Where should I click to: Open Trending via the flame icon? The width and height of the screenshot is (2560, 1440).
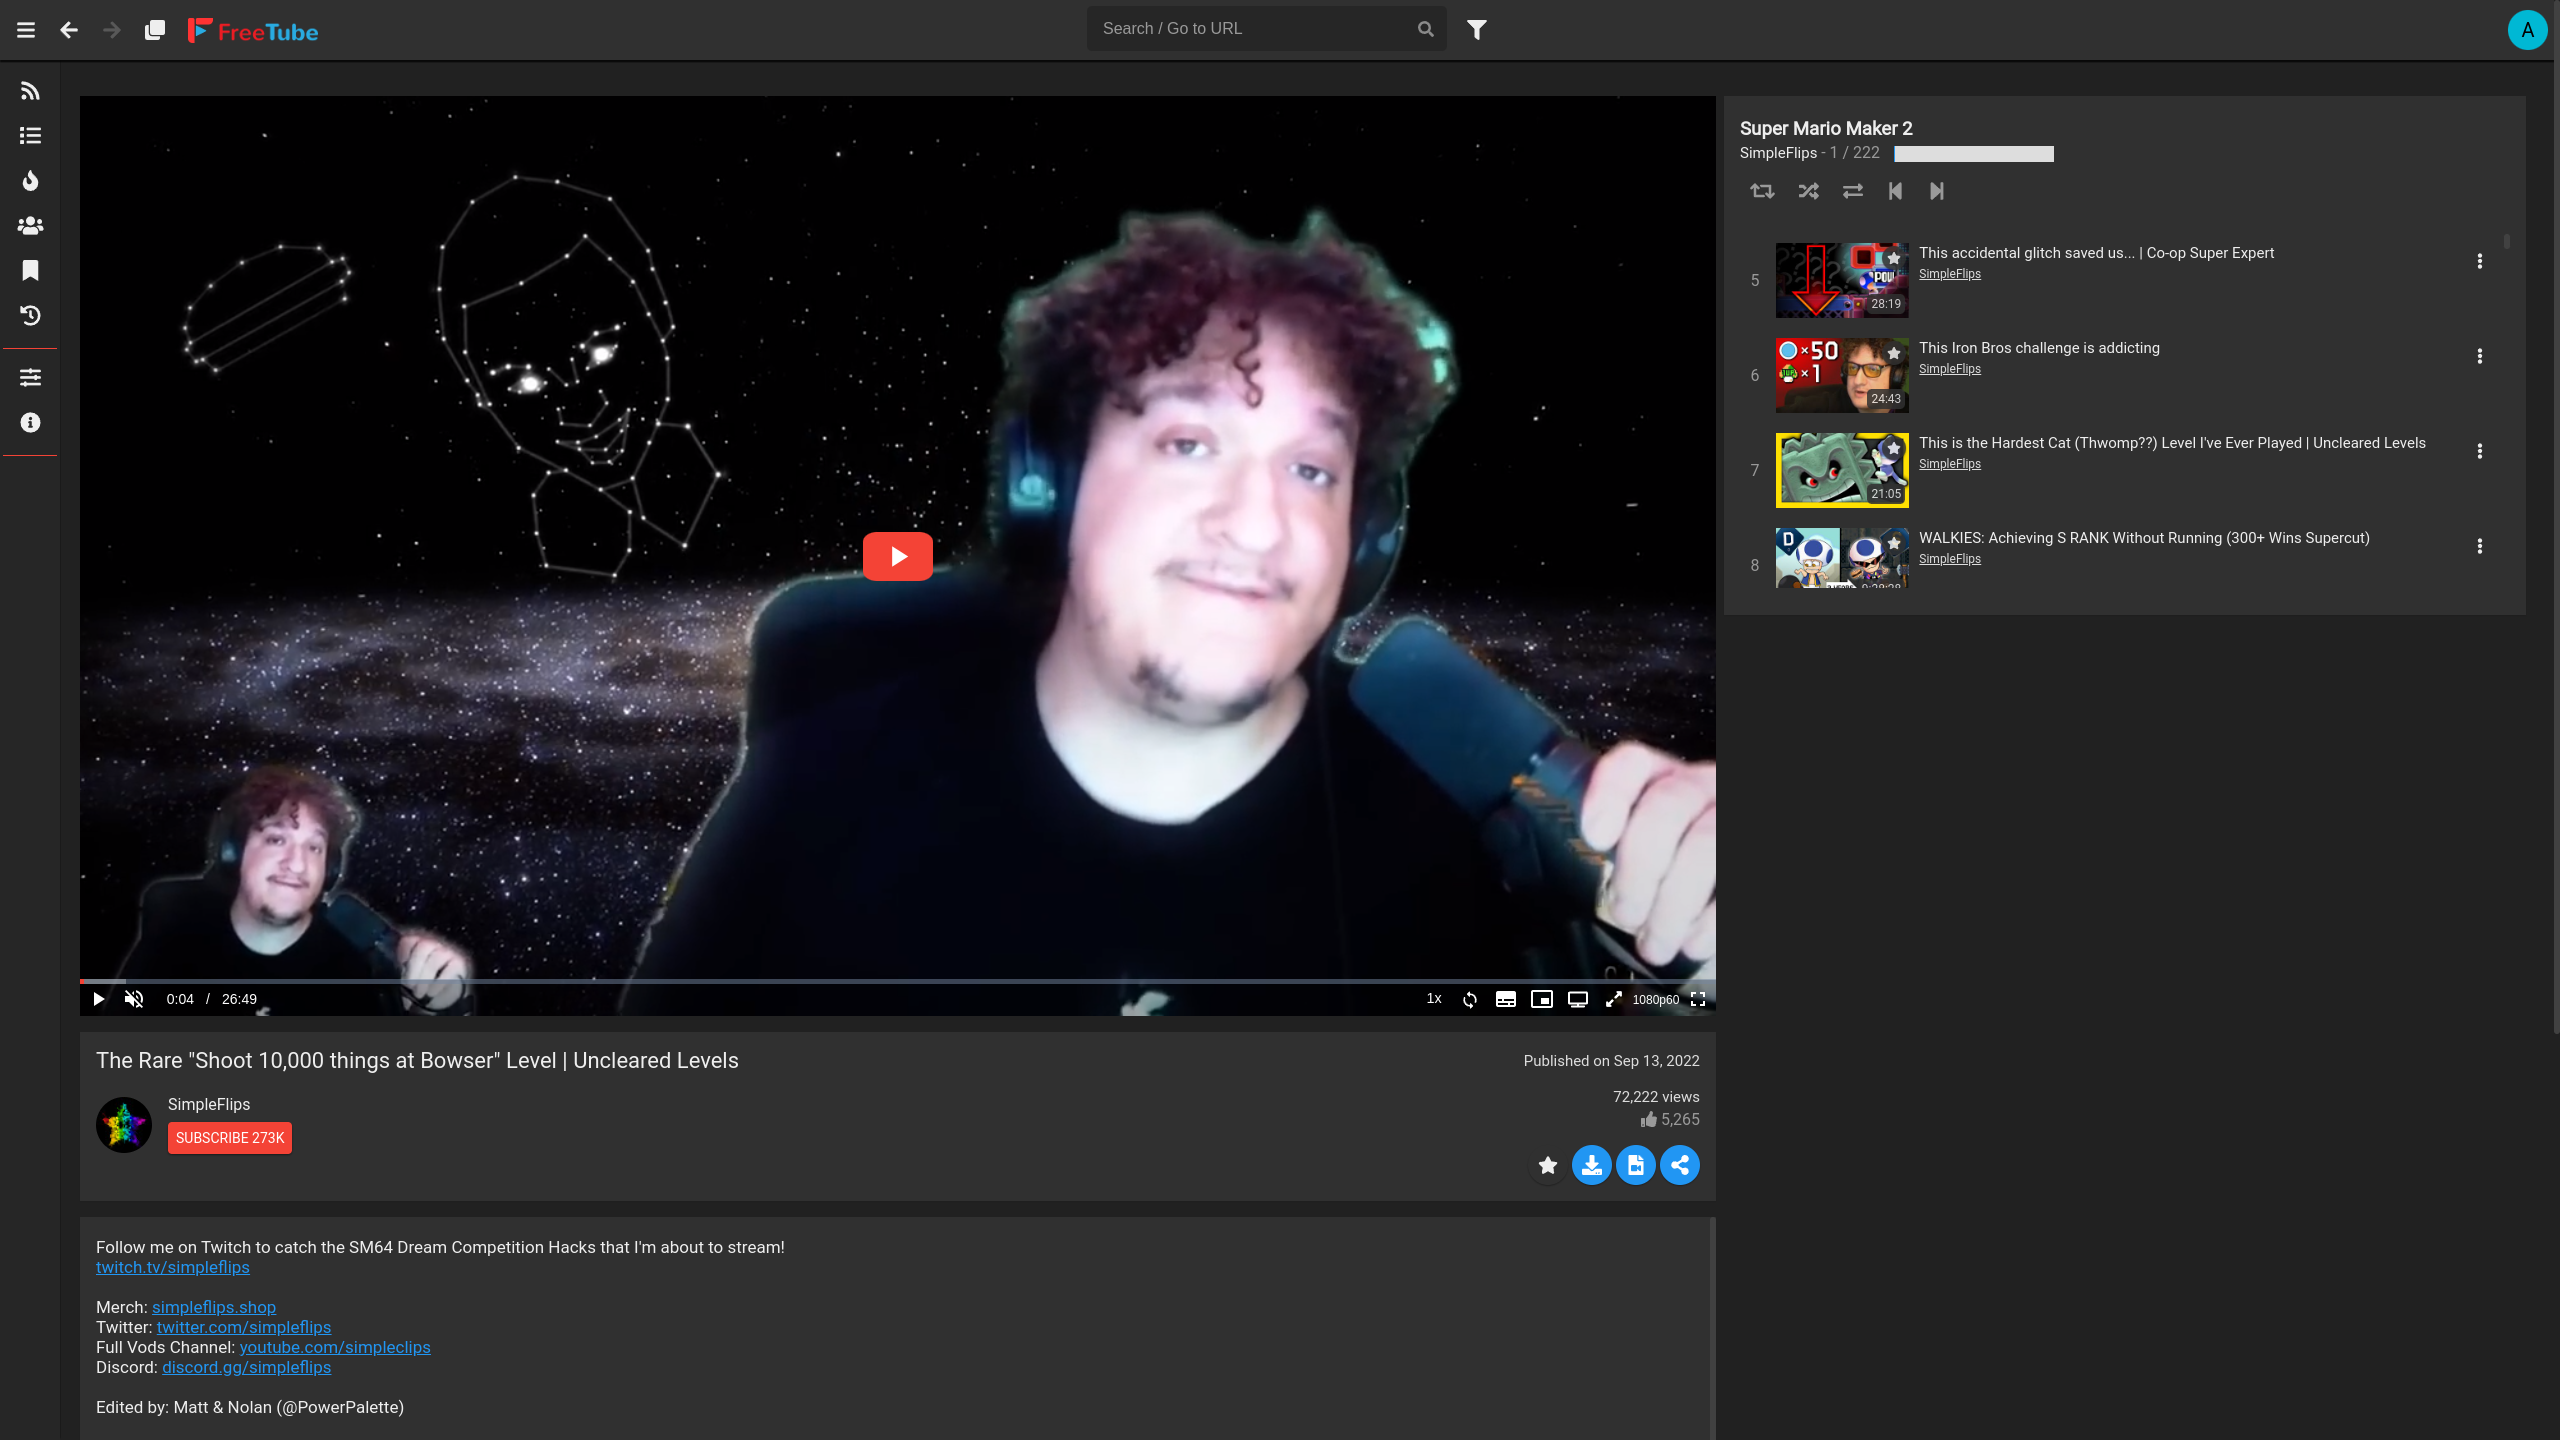pos(30,181)
